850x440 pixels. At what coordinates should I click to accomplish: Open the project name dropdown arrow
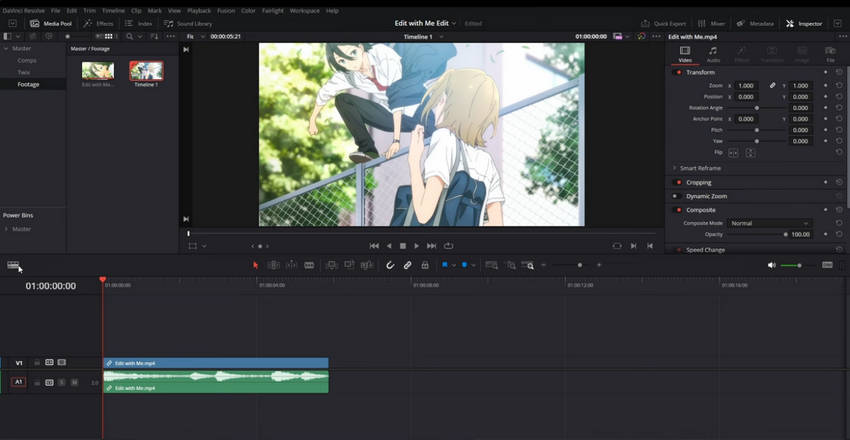(x=454, y=24)
